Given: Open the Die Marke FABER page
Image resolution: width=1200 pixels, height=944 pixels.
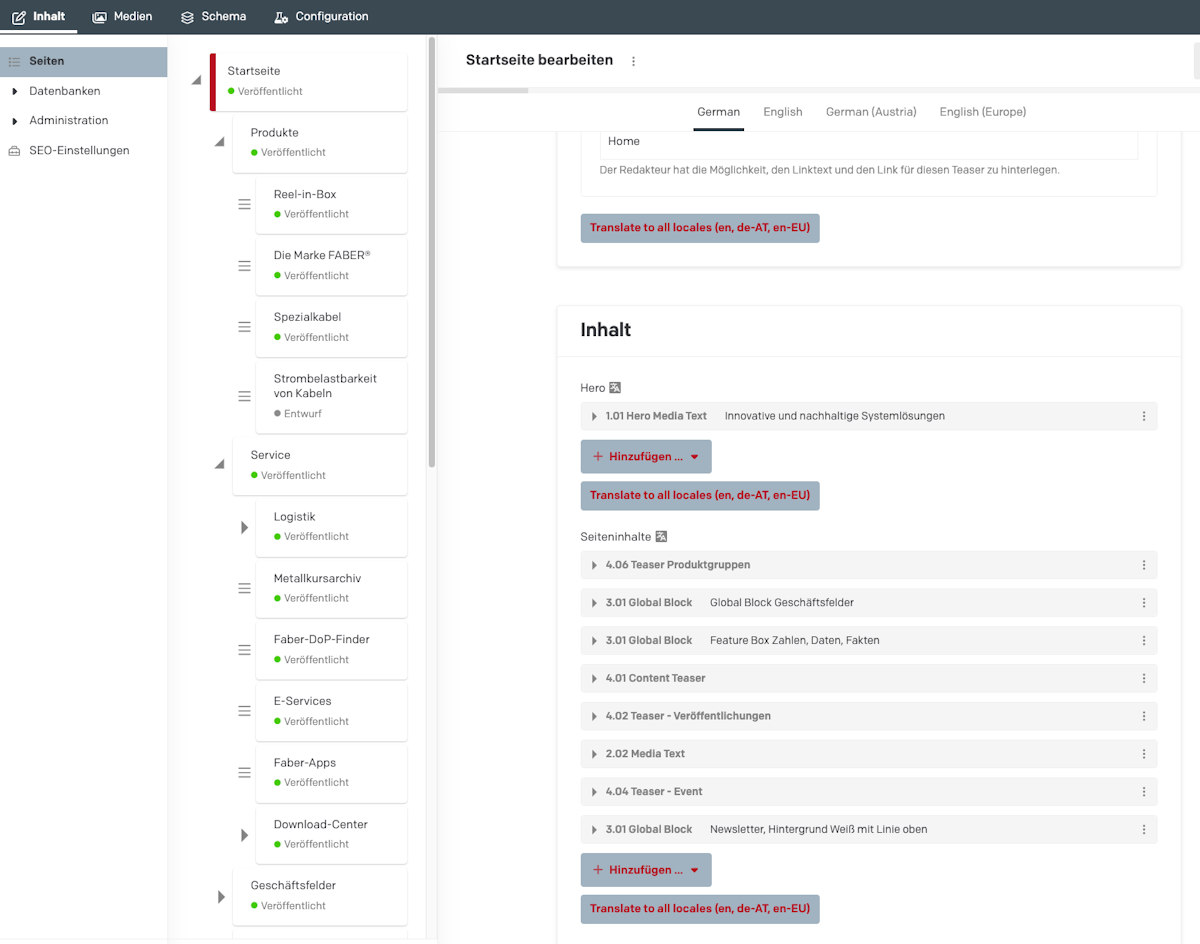Looking at the screenshot, I should pos(331,266).
